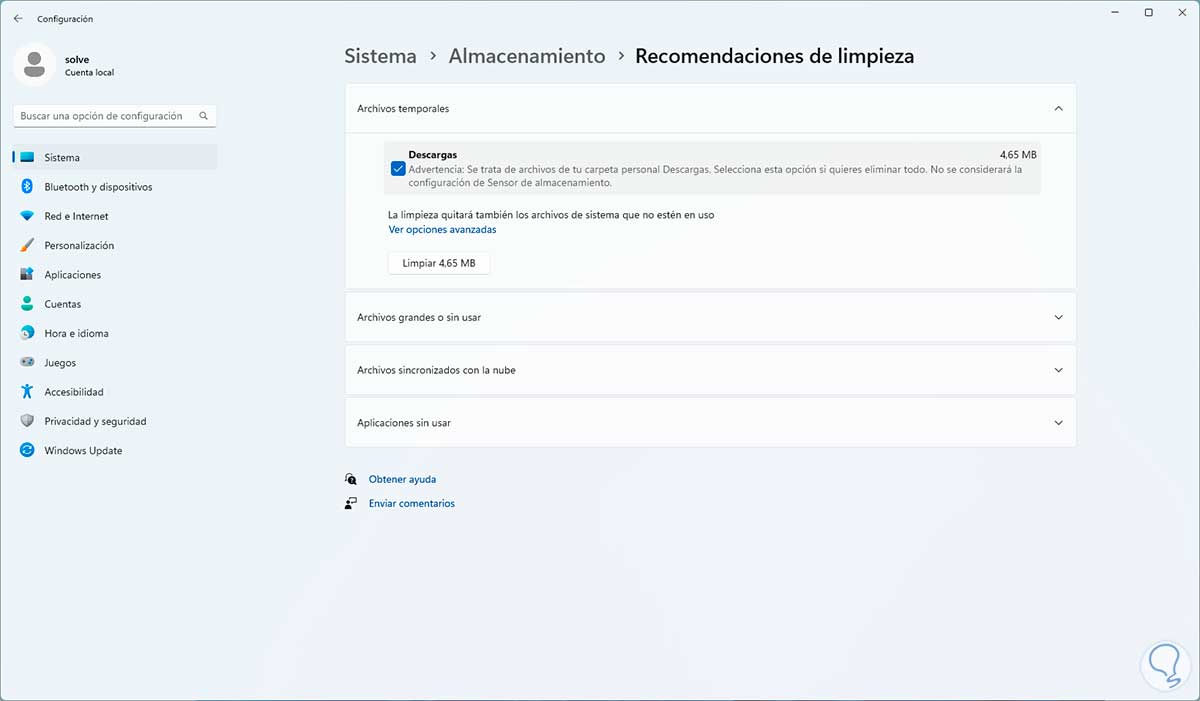1200x701 pixels.
Task: Open Privacidad y seguridad label
Action: point(95,421)
